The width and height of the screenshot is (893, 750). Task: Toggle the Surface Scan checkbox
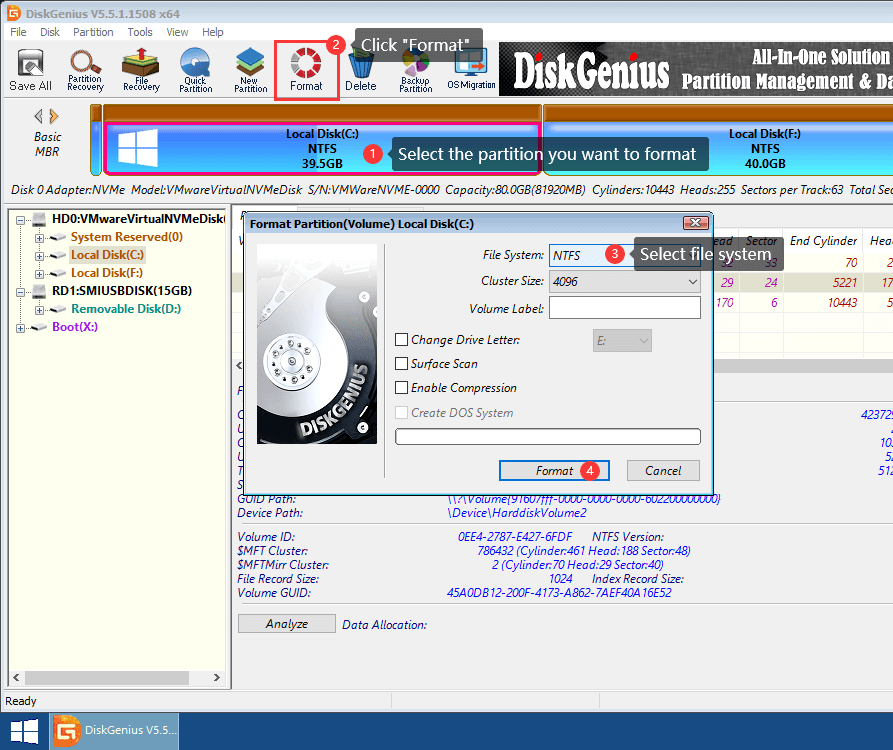click(x=402, y=365)
